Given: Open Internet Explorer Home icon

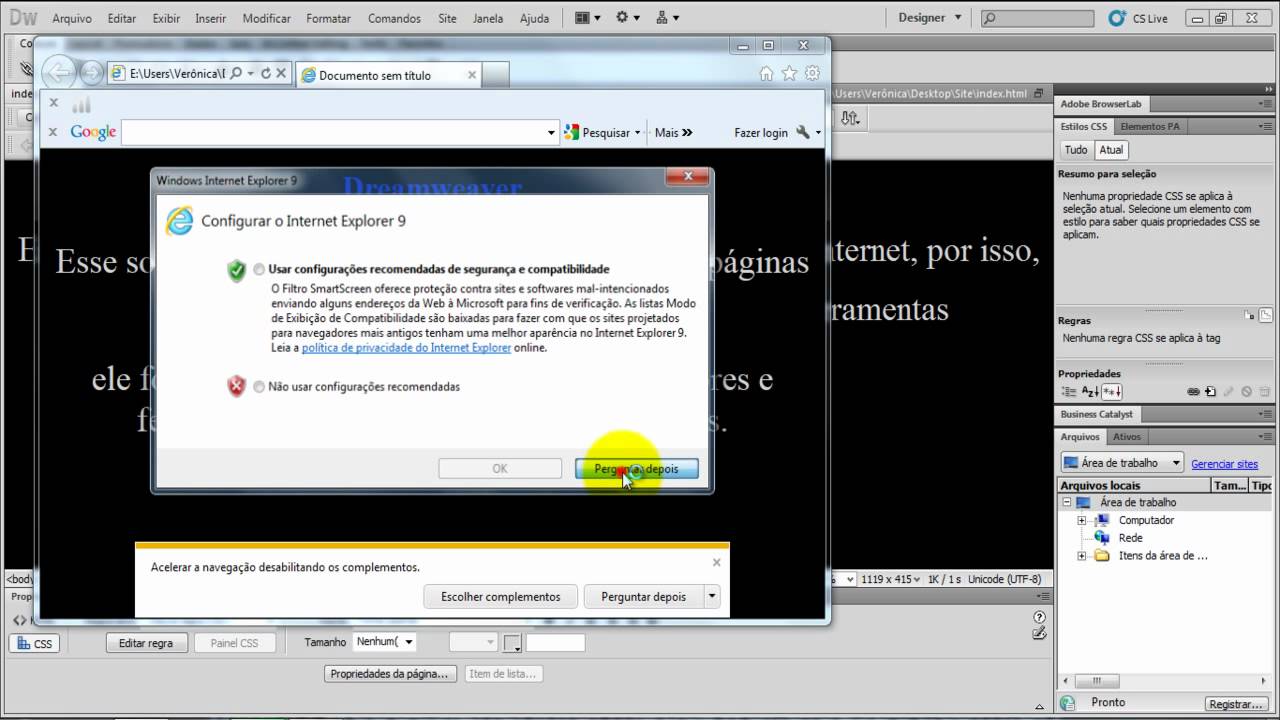Looking at the screenshot, I should click(766, 73).
